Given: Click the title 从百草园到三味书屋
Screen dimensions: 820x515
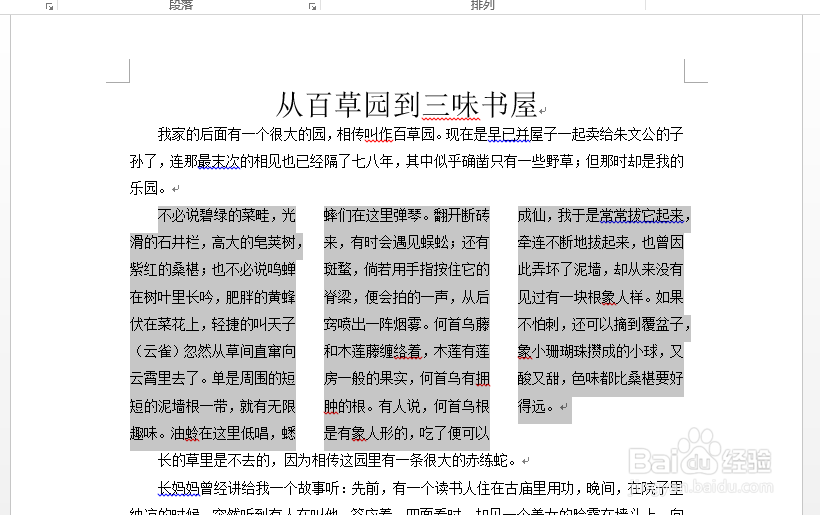Looking at the screenshot, I should 407,105.
